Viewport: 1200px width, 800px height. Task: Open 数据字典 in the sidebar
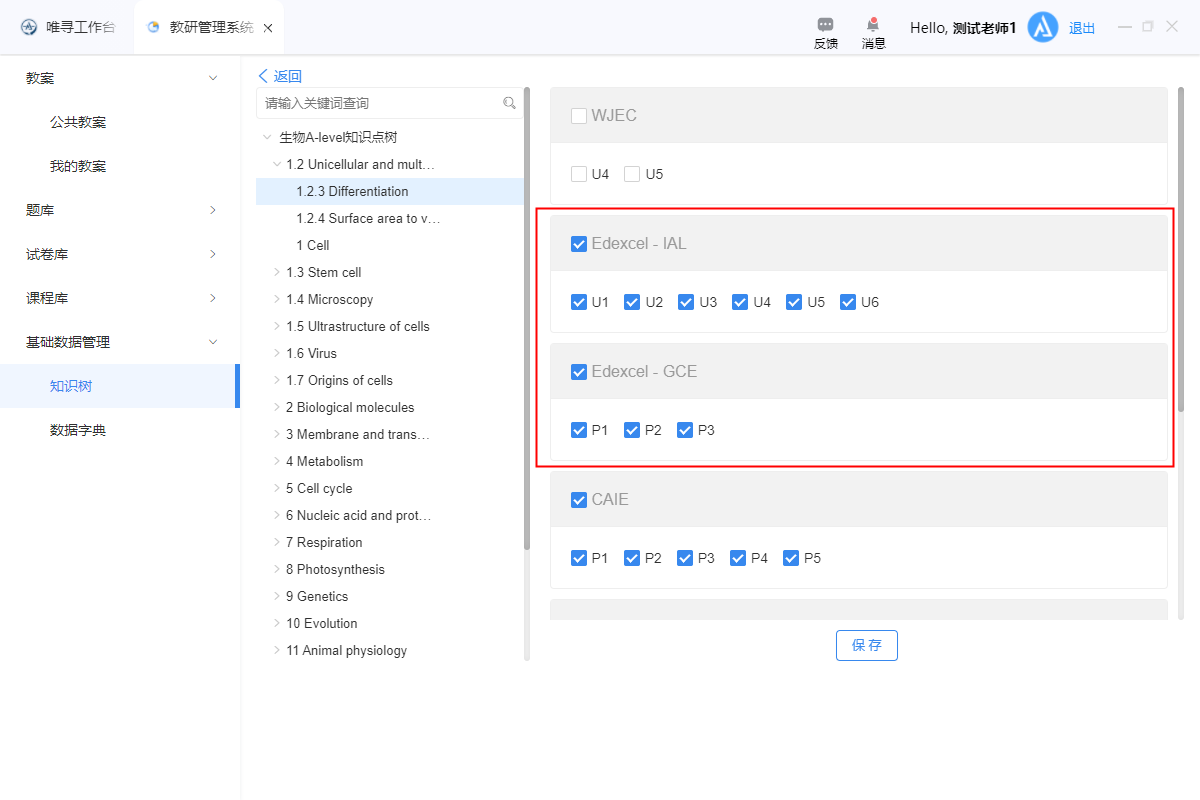click(x=78, y=430)
